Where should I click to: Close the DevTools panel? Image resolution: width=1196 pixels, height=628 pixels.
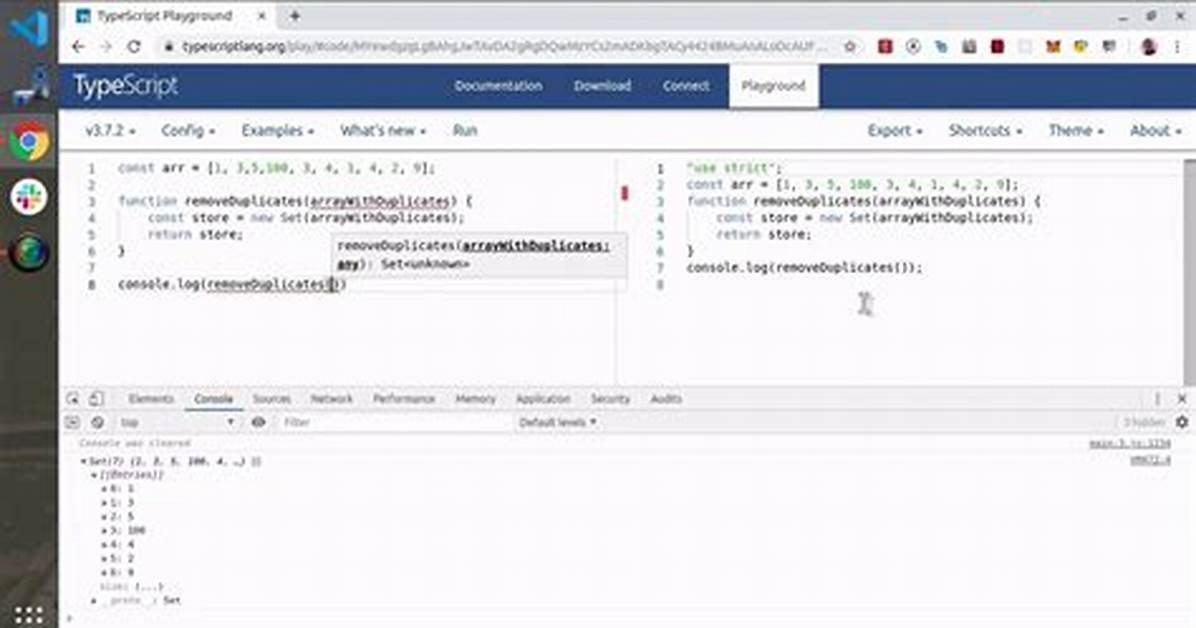point(1182,398)
